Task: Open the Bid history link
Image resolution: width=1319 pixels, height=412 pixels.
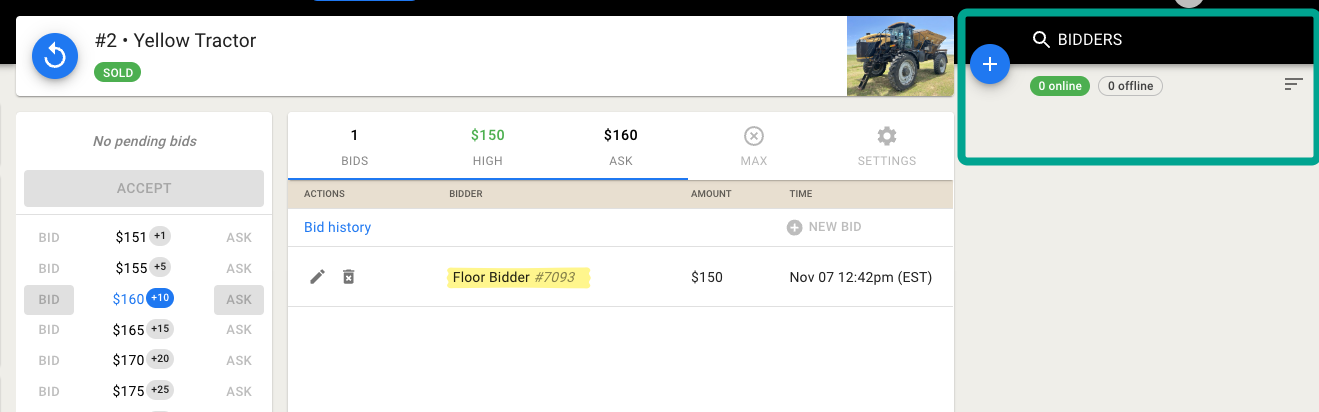Action: pyautogui.click(x=337, y=227)
